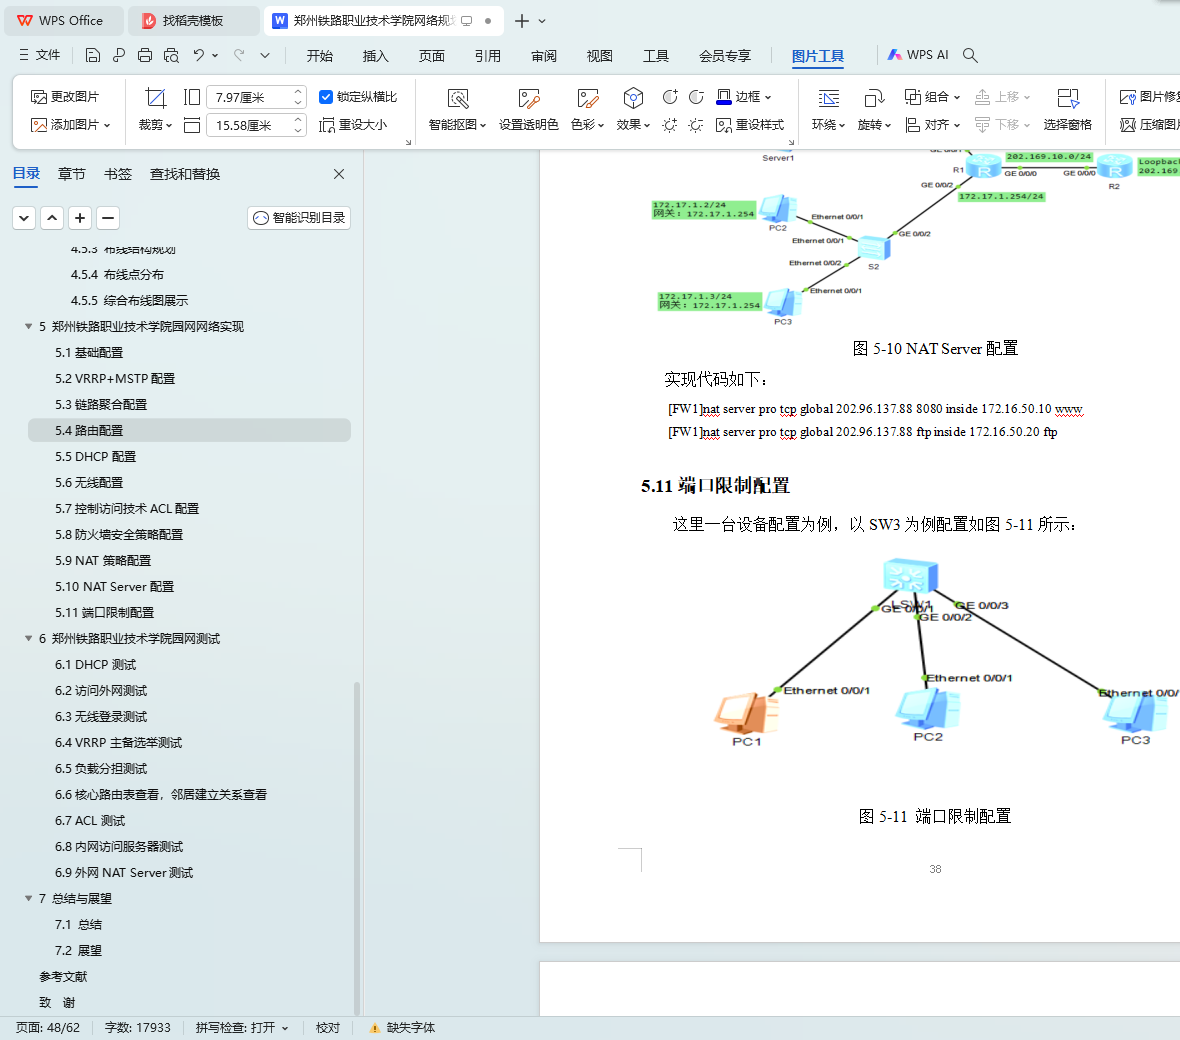
Task: Go to 6.1 DHCP 测试 outline entry
Action: point(96,665)
